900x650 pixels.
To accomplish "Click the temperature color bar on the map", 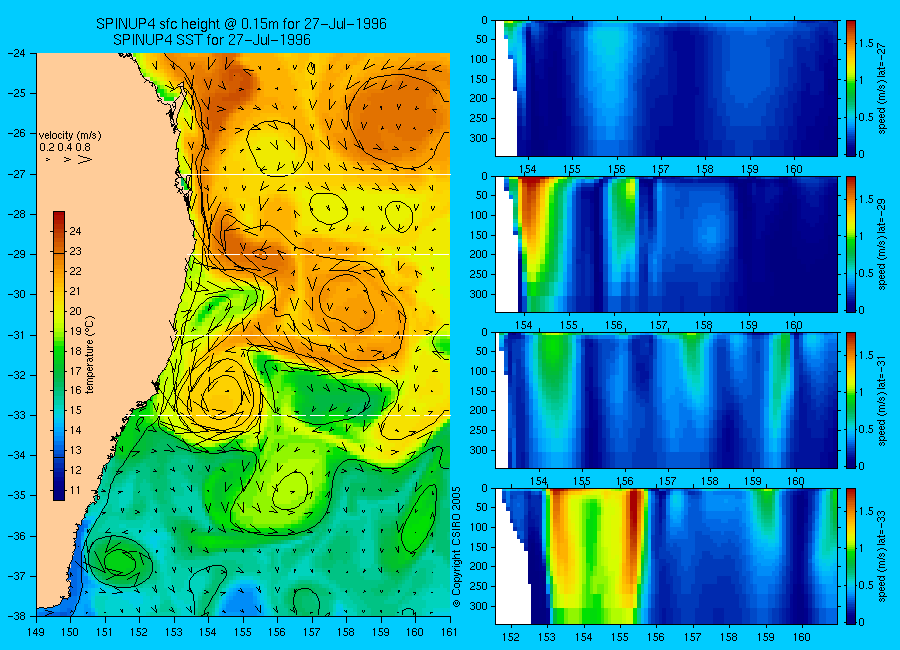I will click(59, 356).
